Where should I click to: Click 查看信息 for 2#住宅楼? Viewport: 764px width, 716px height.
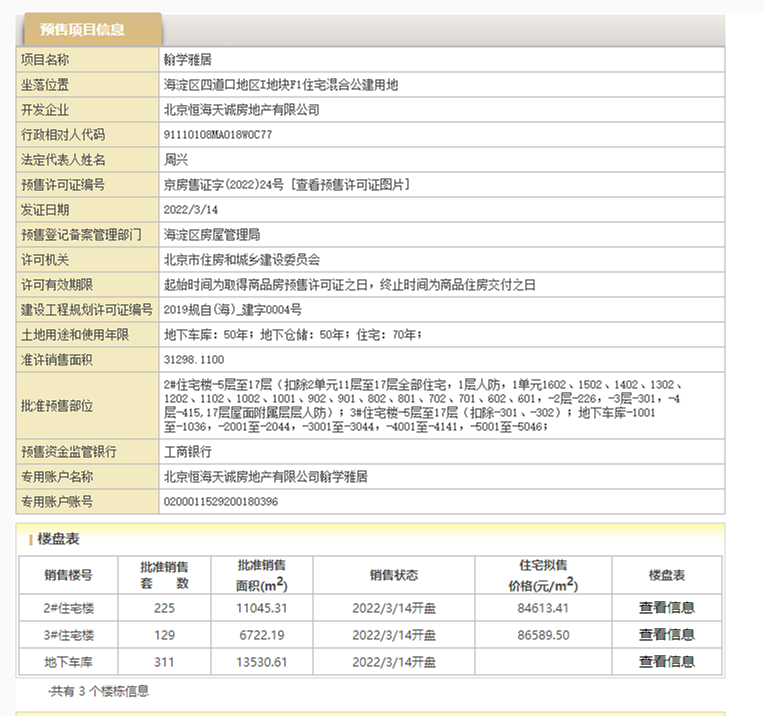coord(667,607)
